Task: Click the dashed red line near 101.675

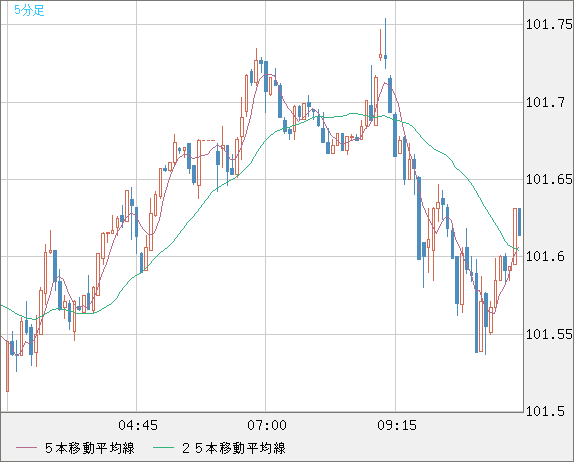Action: coord(207,140)
